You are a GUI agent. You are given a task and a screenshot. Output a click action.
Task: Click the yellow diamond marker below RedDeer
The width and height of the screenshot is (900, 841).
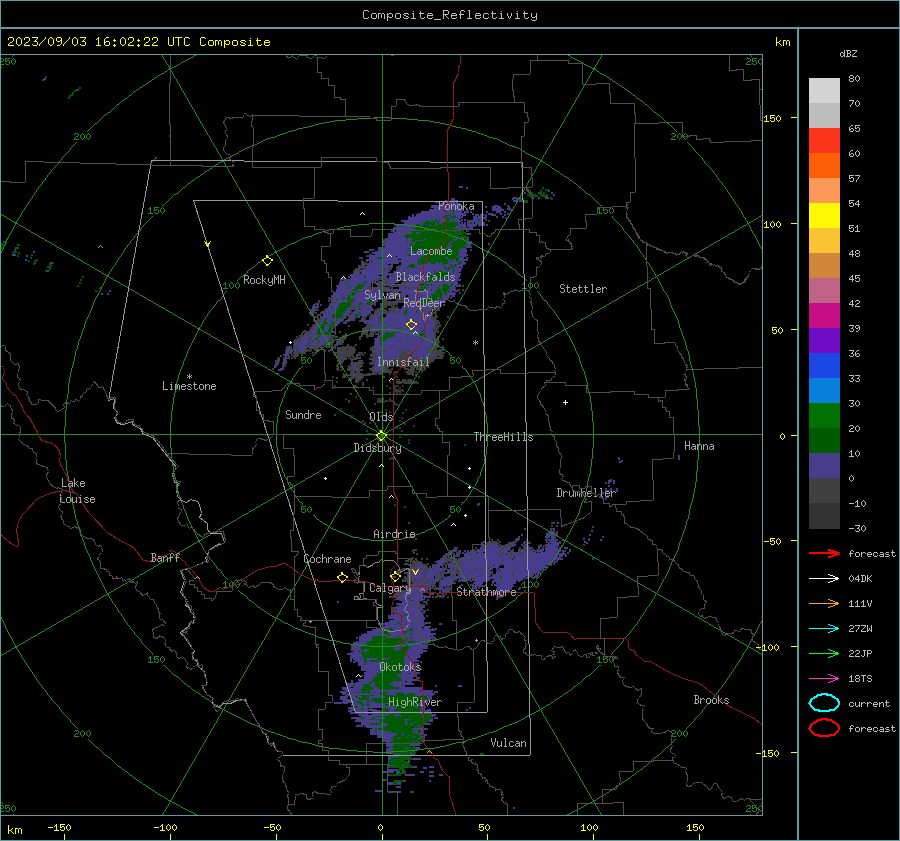[411, 325]
